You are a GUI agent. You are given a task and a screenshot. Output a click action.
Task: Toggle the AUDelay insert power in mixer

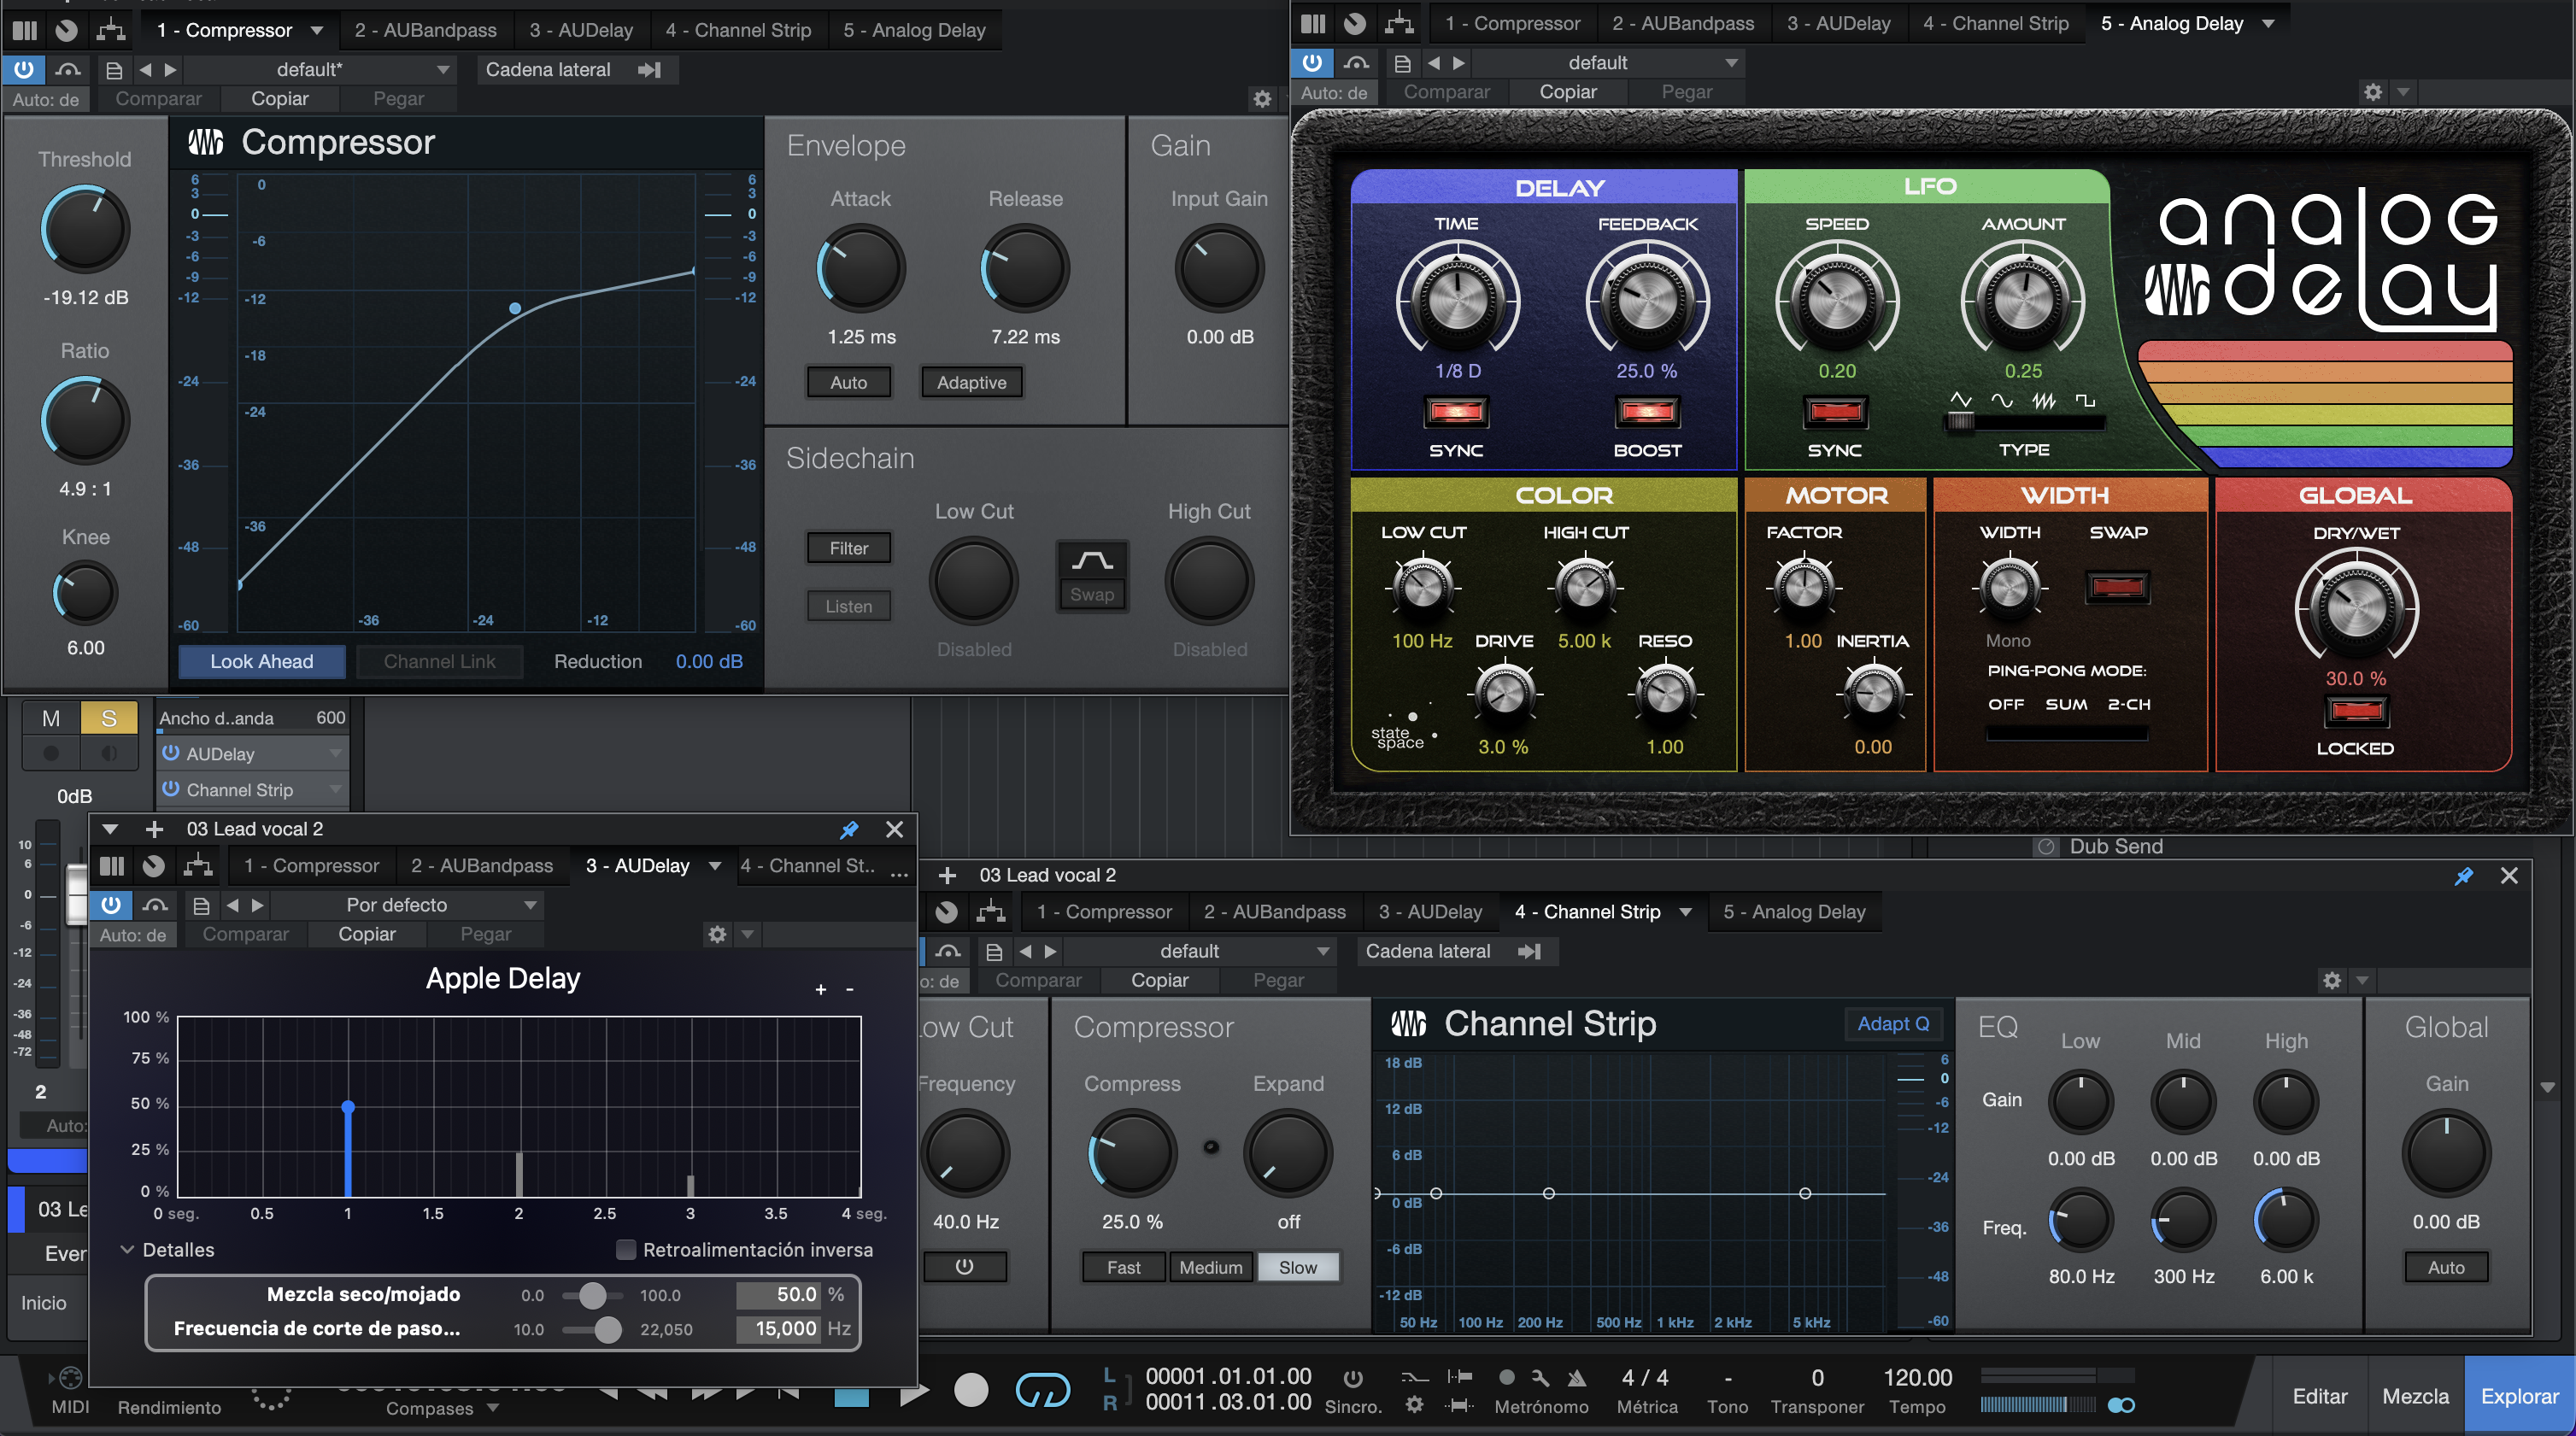point(171,753)
